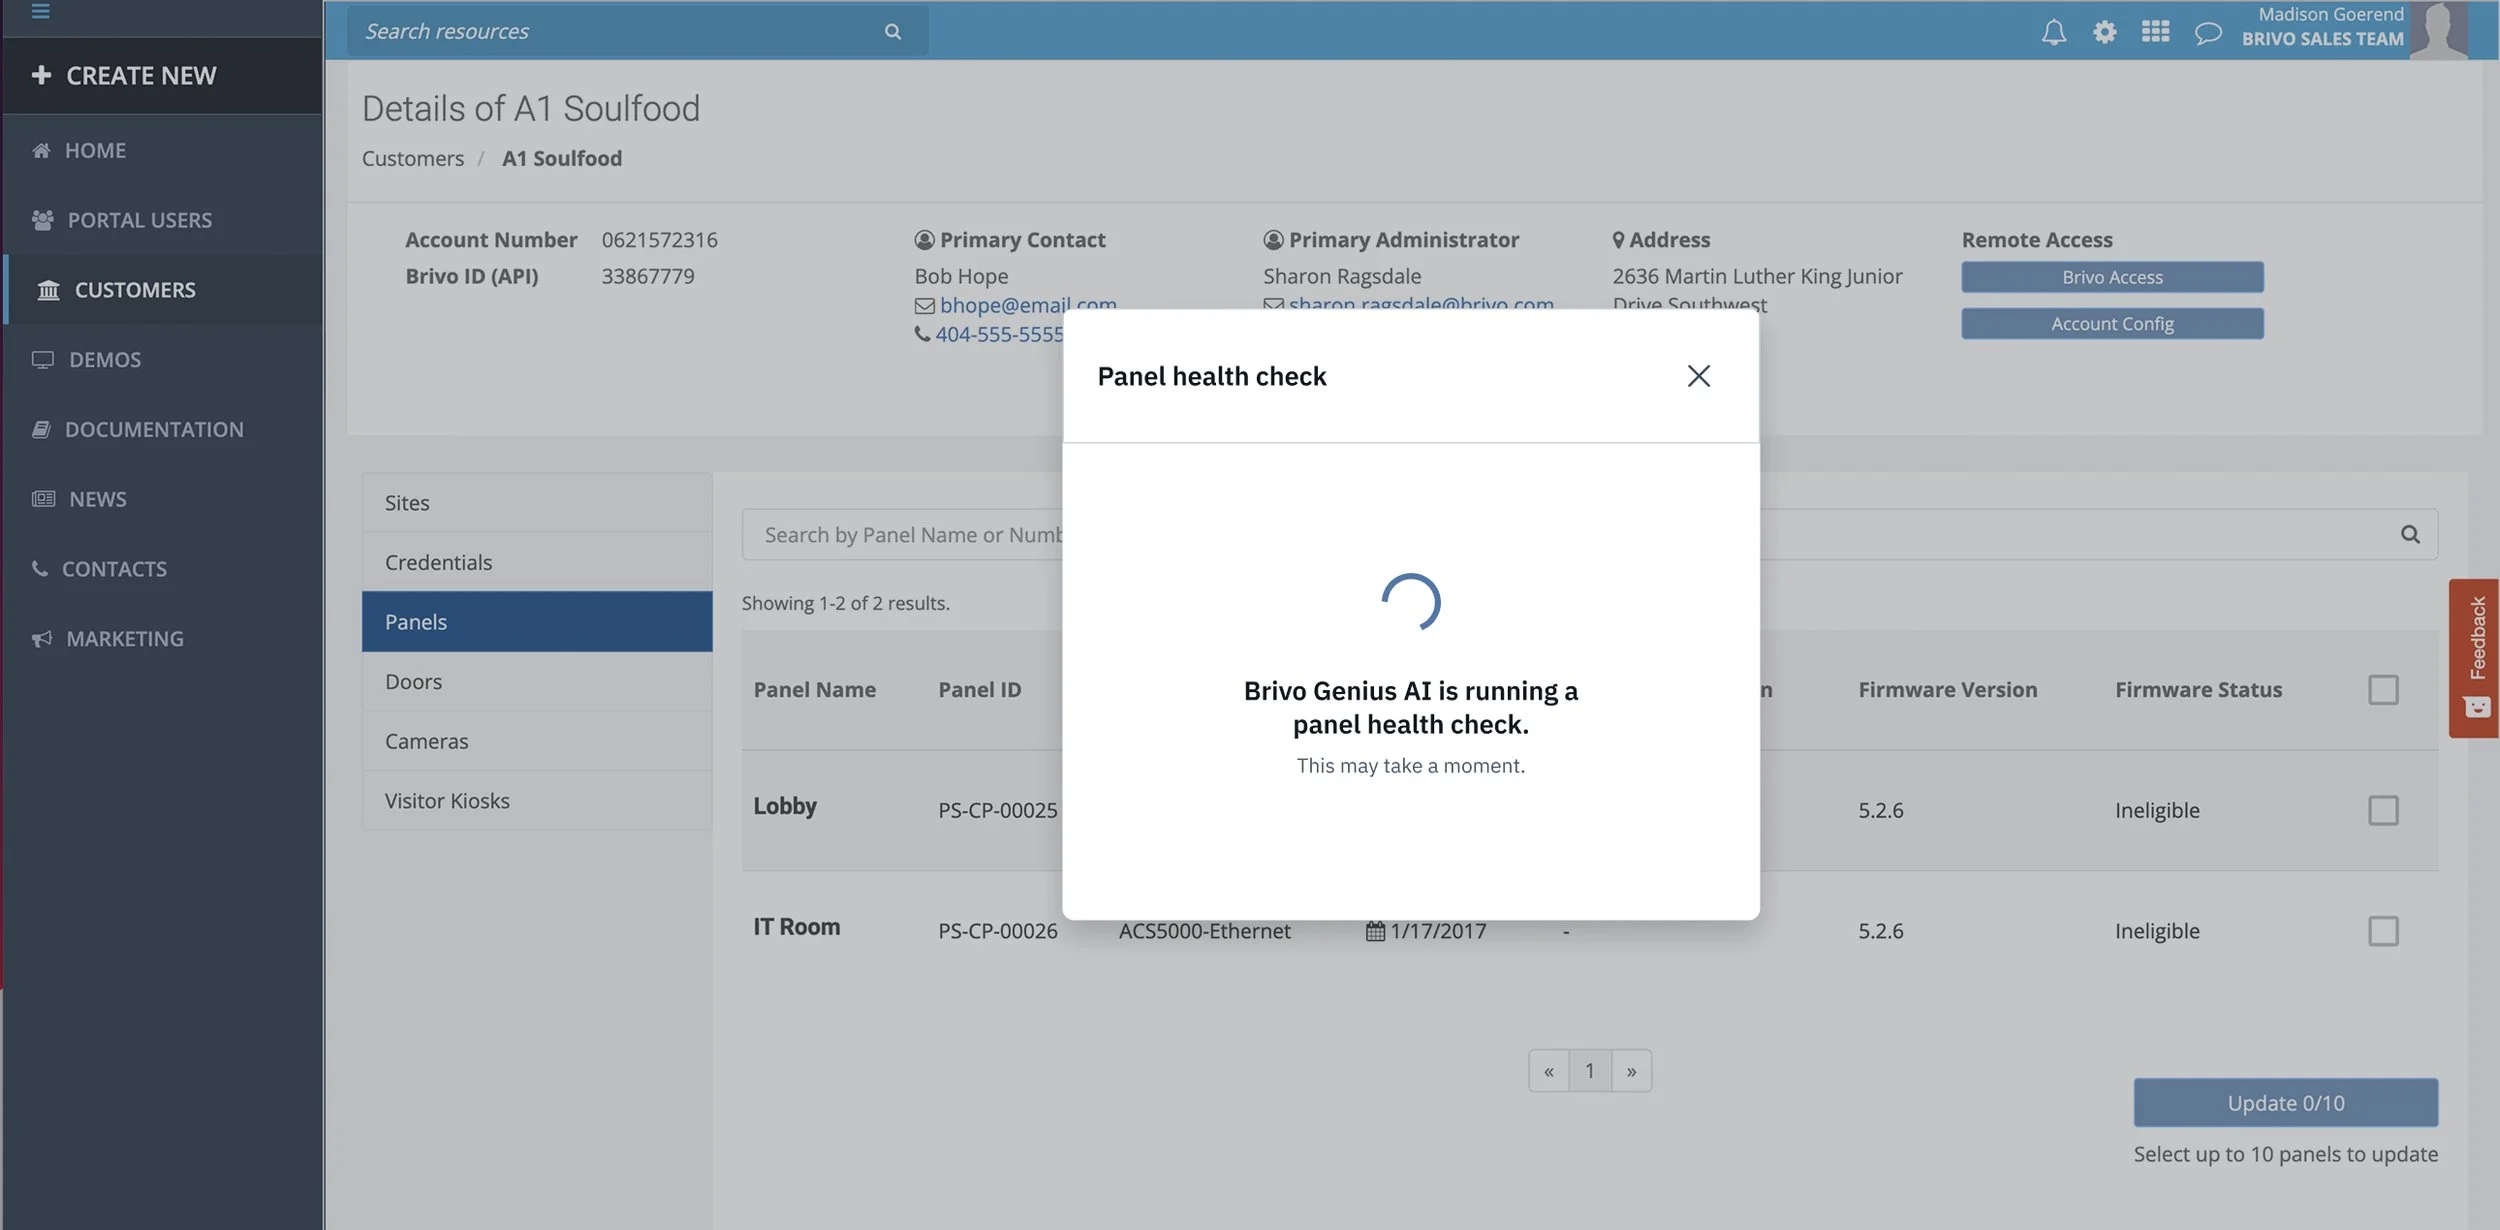Open the apps grid icon

point(2155,32)
